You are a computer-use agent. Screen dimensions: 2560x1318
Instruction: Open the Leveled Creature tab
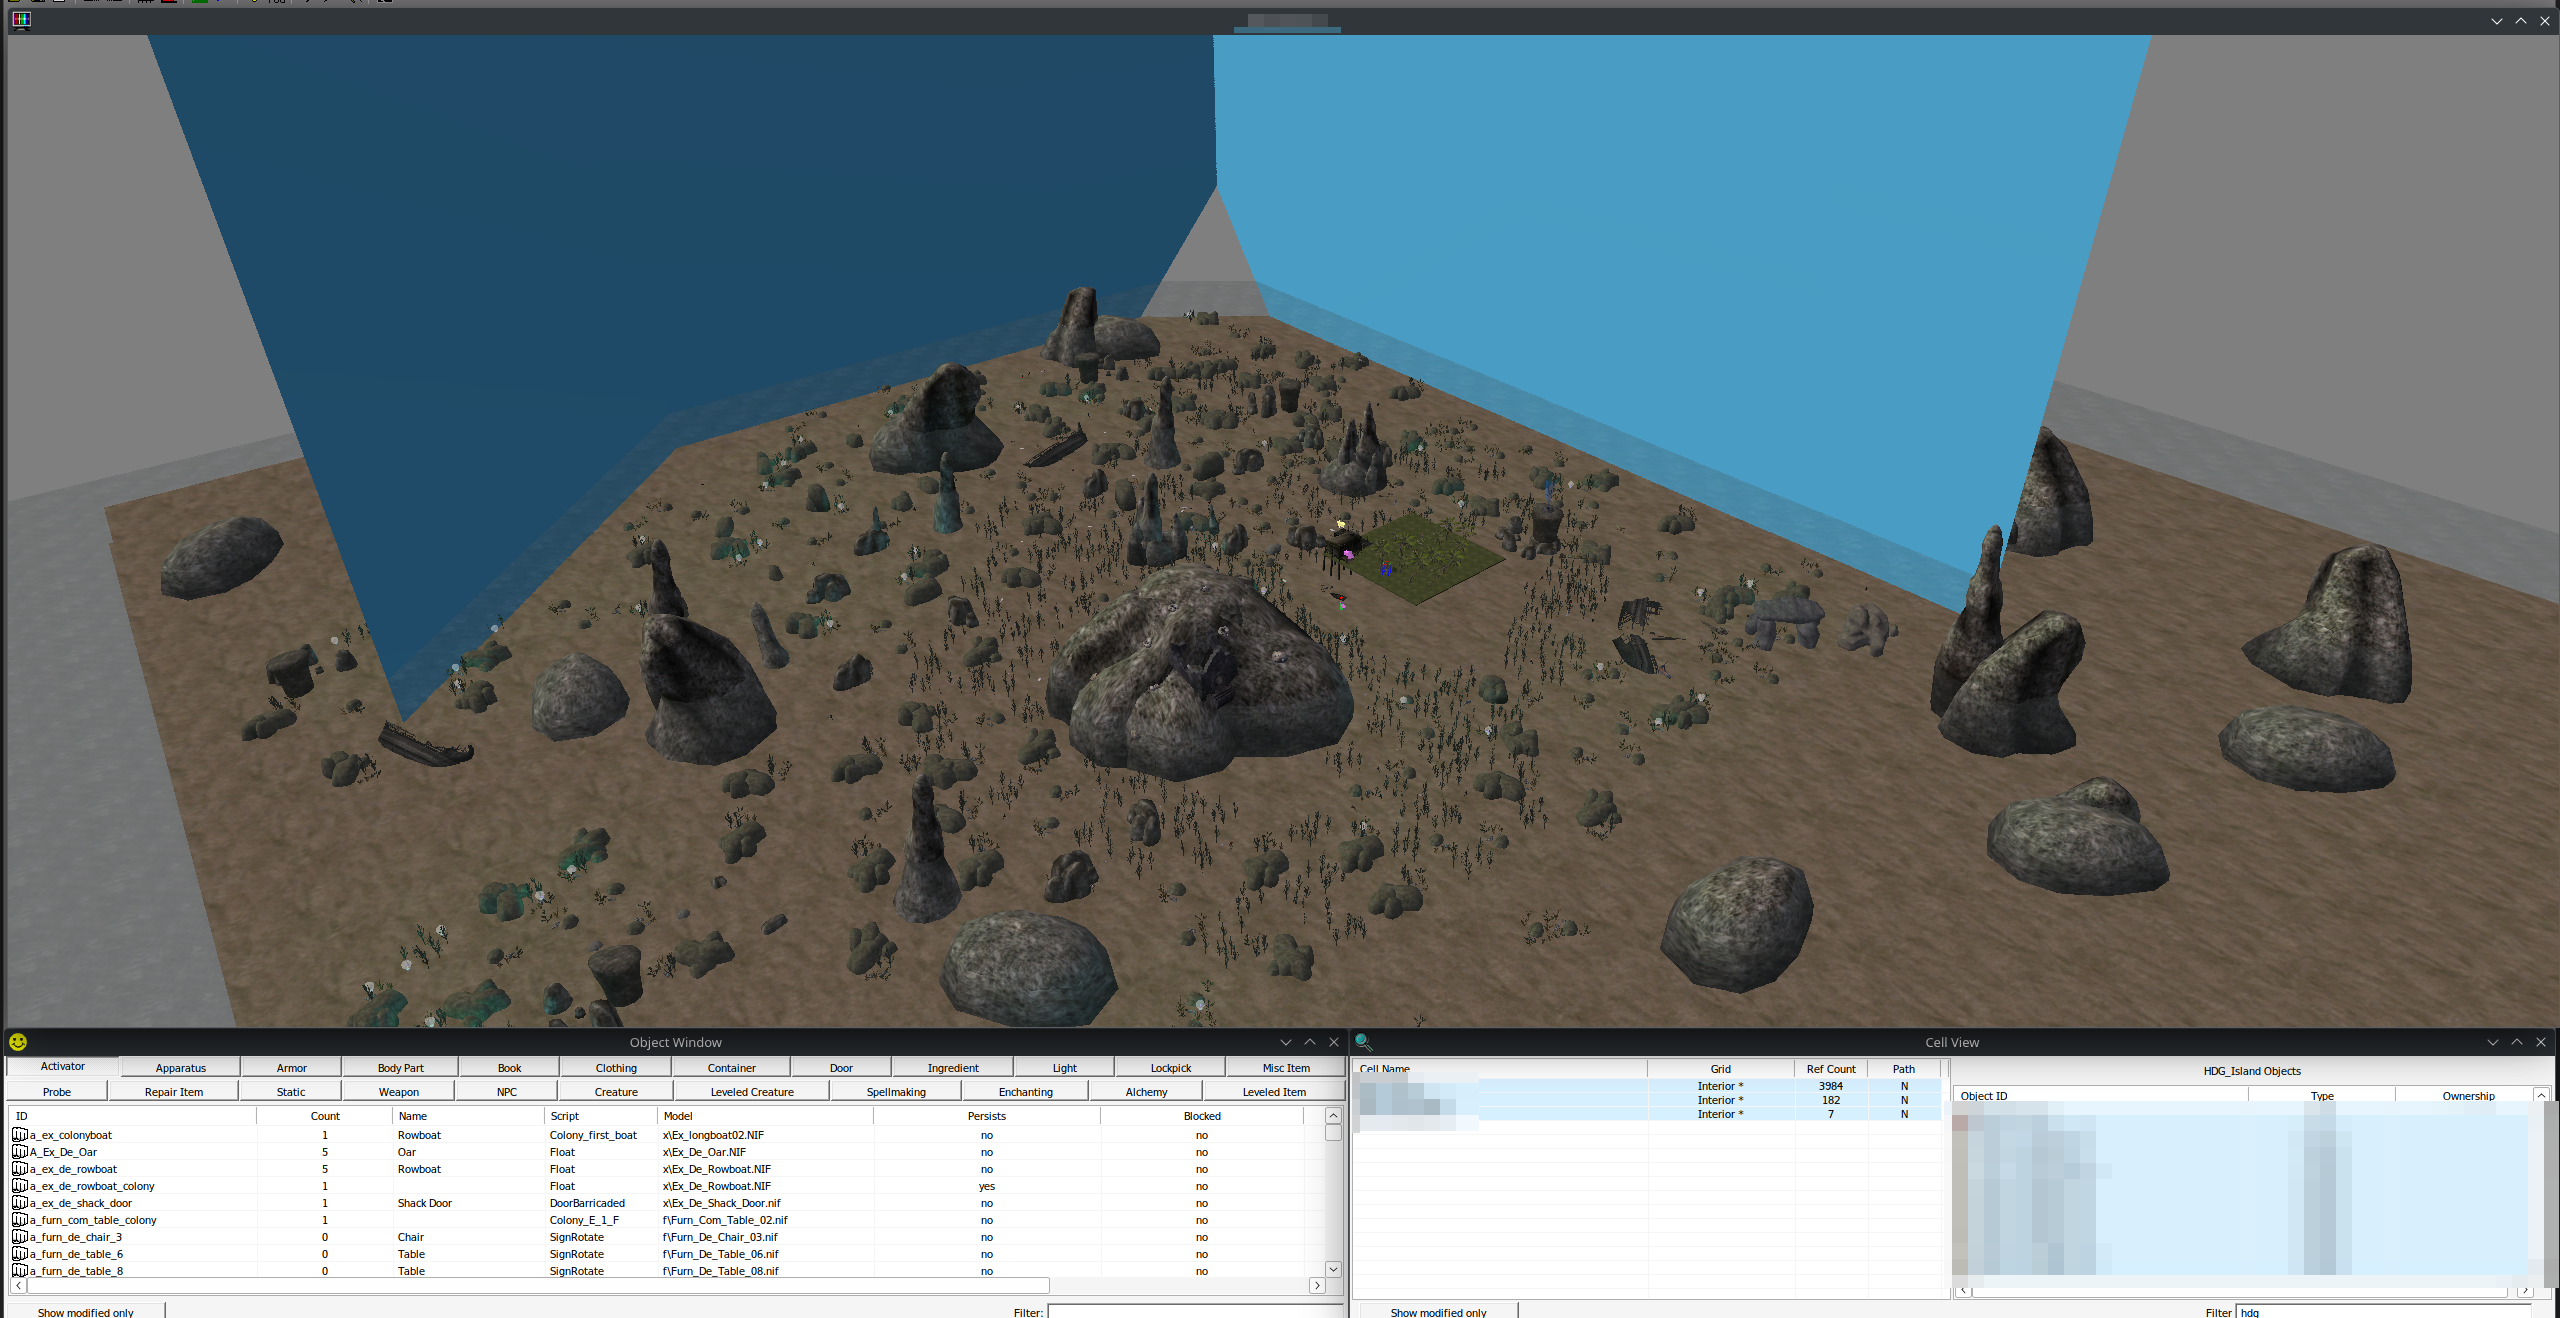tap(752, 1092)
